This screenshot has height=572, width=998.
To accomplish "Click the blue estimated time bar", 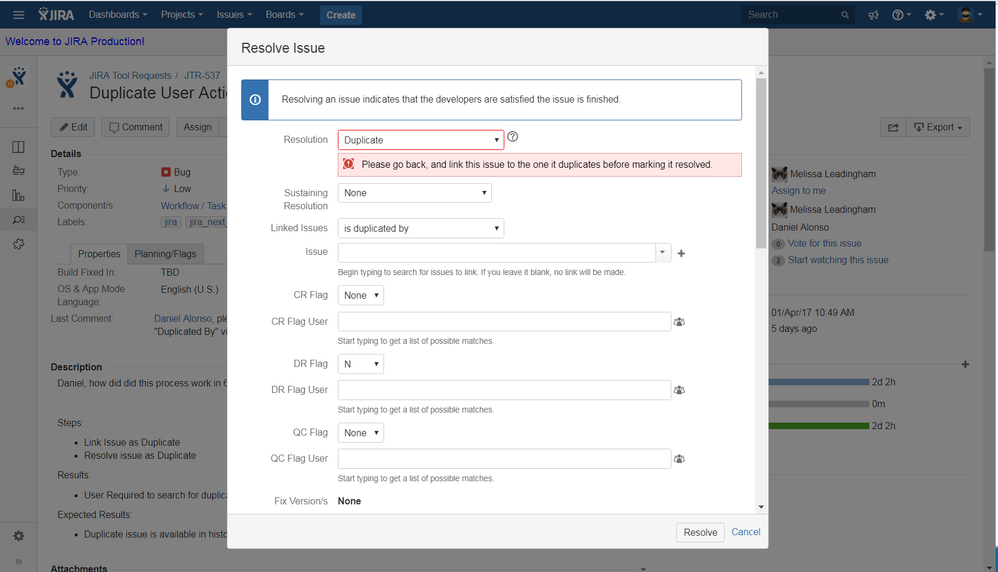I will [819, 382].
